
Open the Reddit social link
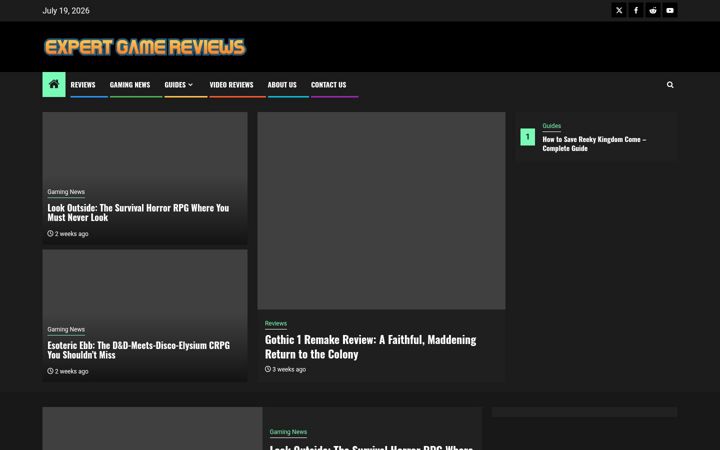pos(653,10)
